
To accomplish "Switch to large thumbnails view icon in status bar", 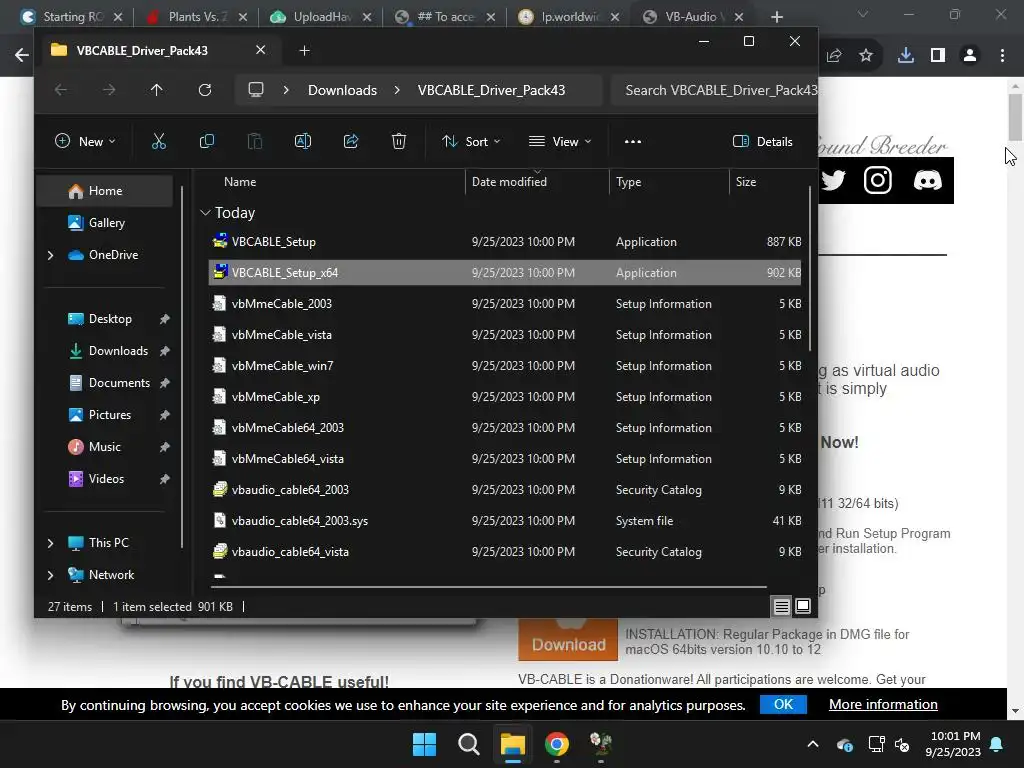I will point(803,607).
